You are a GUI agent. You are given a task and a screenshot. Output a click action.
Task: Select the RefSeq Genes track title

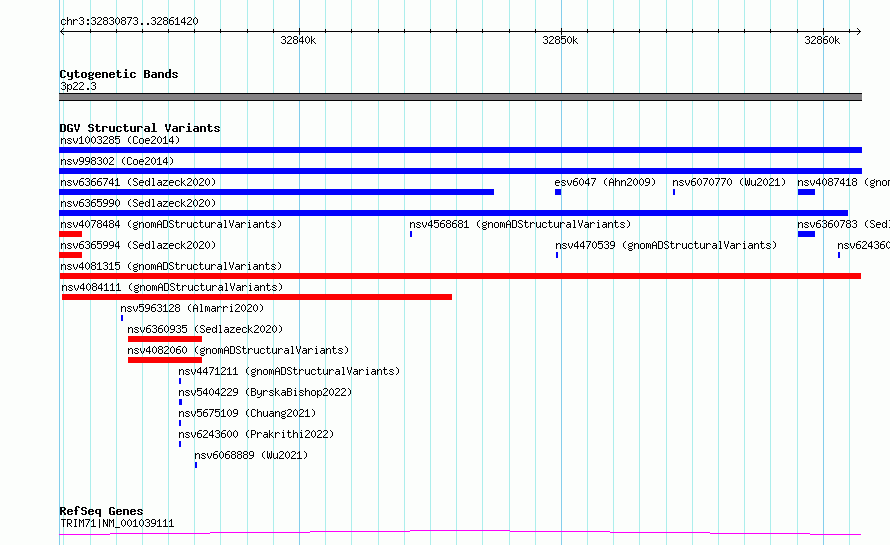[101, 512]
